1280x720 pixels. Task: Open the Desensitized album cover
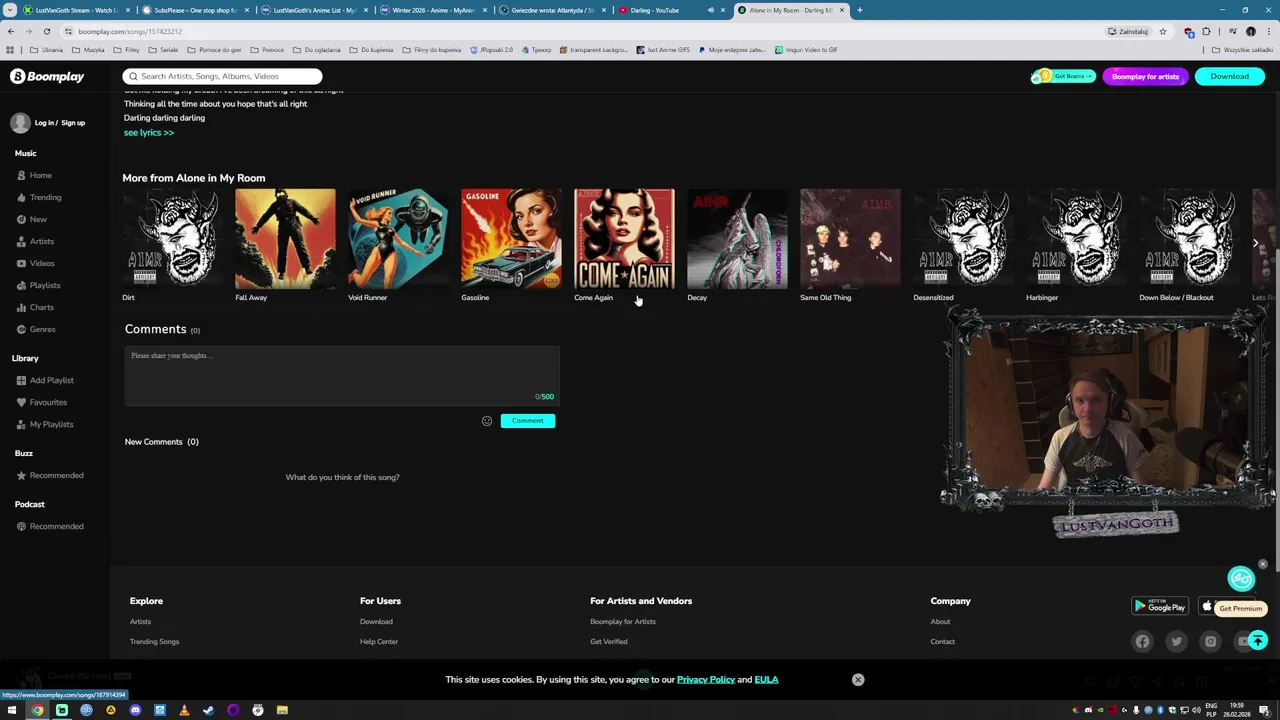pyautogui.click(x=963, y=239)
